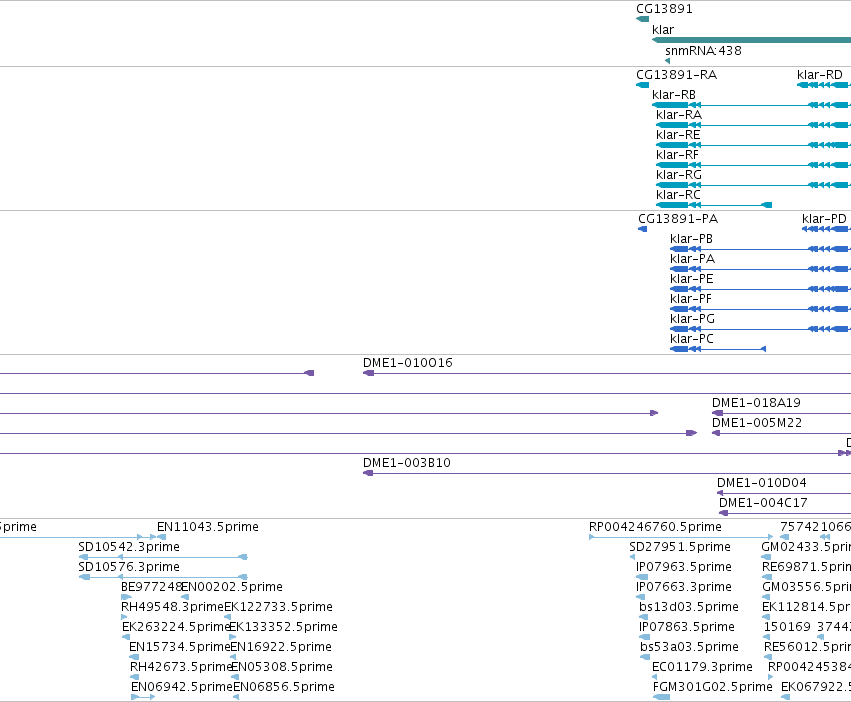This screenshot has width=851, height=702.
Task: Click the DME1-003B10 purple clone line
Action: tap(607, 473)
